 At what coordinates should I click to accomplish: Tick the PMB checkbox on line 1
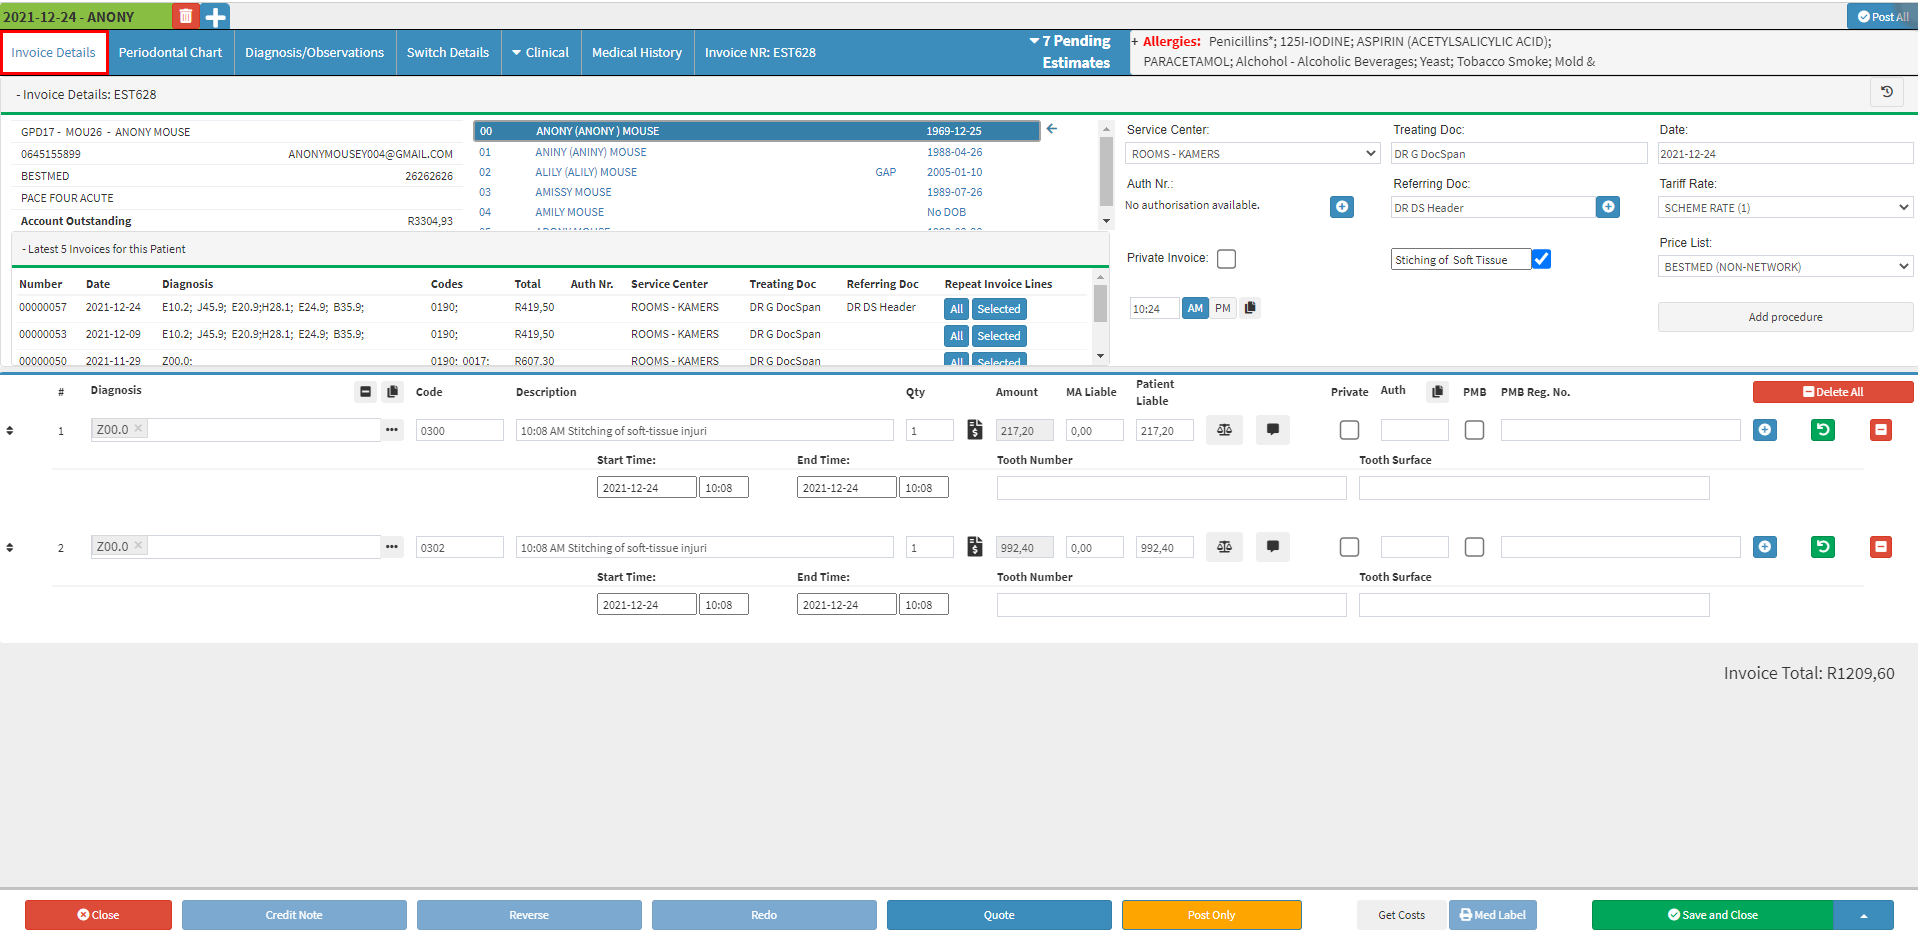pos(1474,430)
